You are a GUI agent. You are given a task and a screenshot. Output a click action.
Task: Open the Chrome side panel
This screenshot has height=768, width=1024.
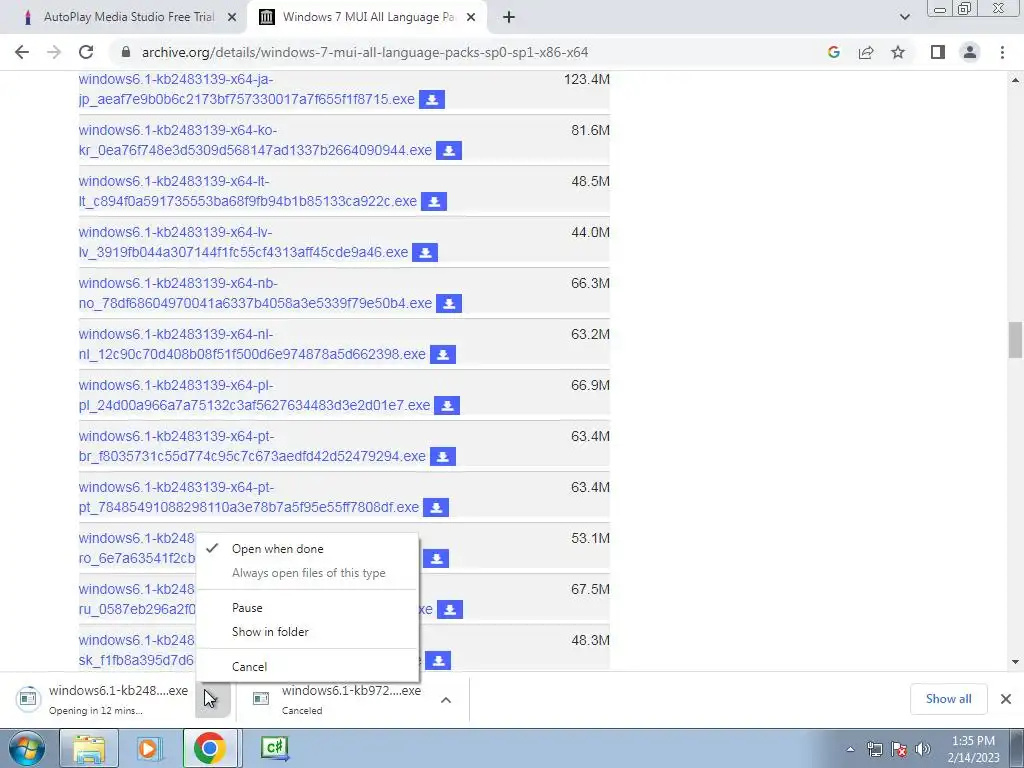pos(938,52)
